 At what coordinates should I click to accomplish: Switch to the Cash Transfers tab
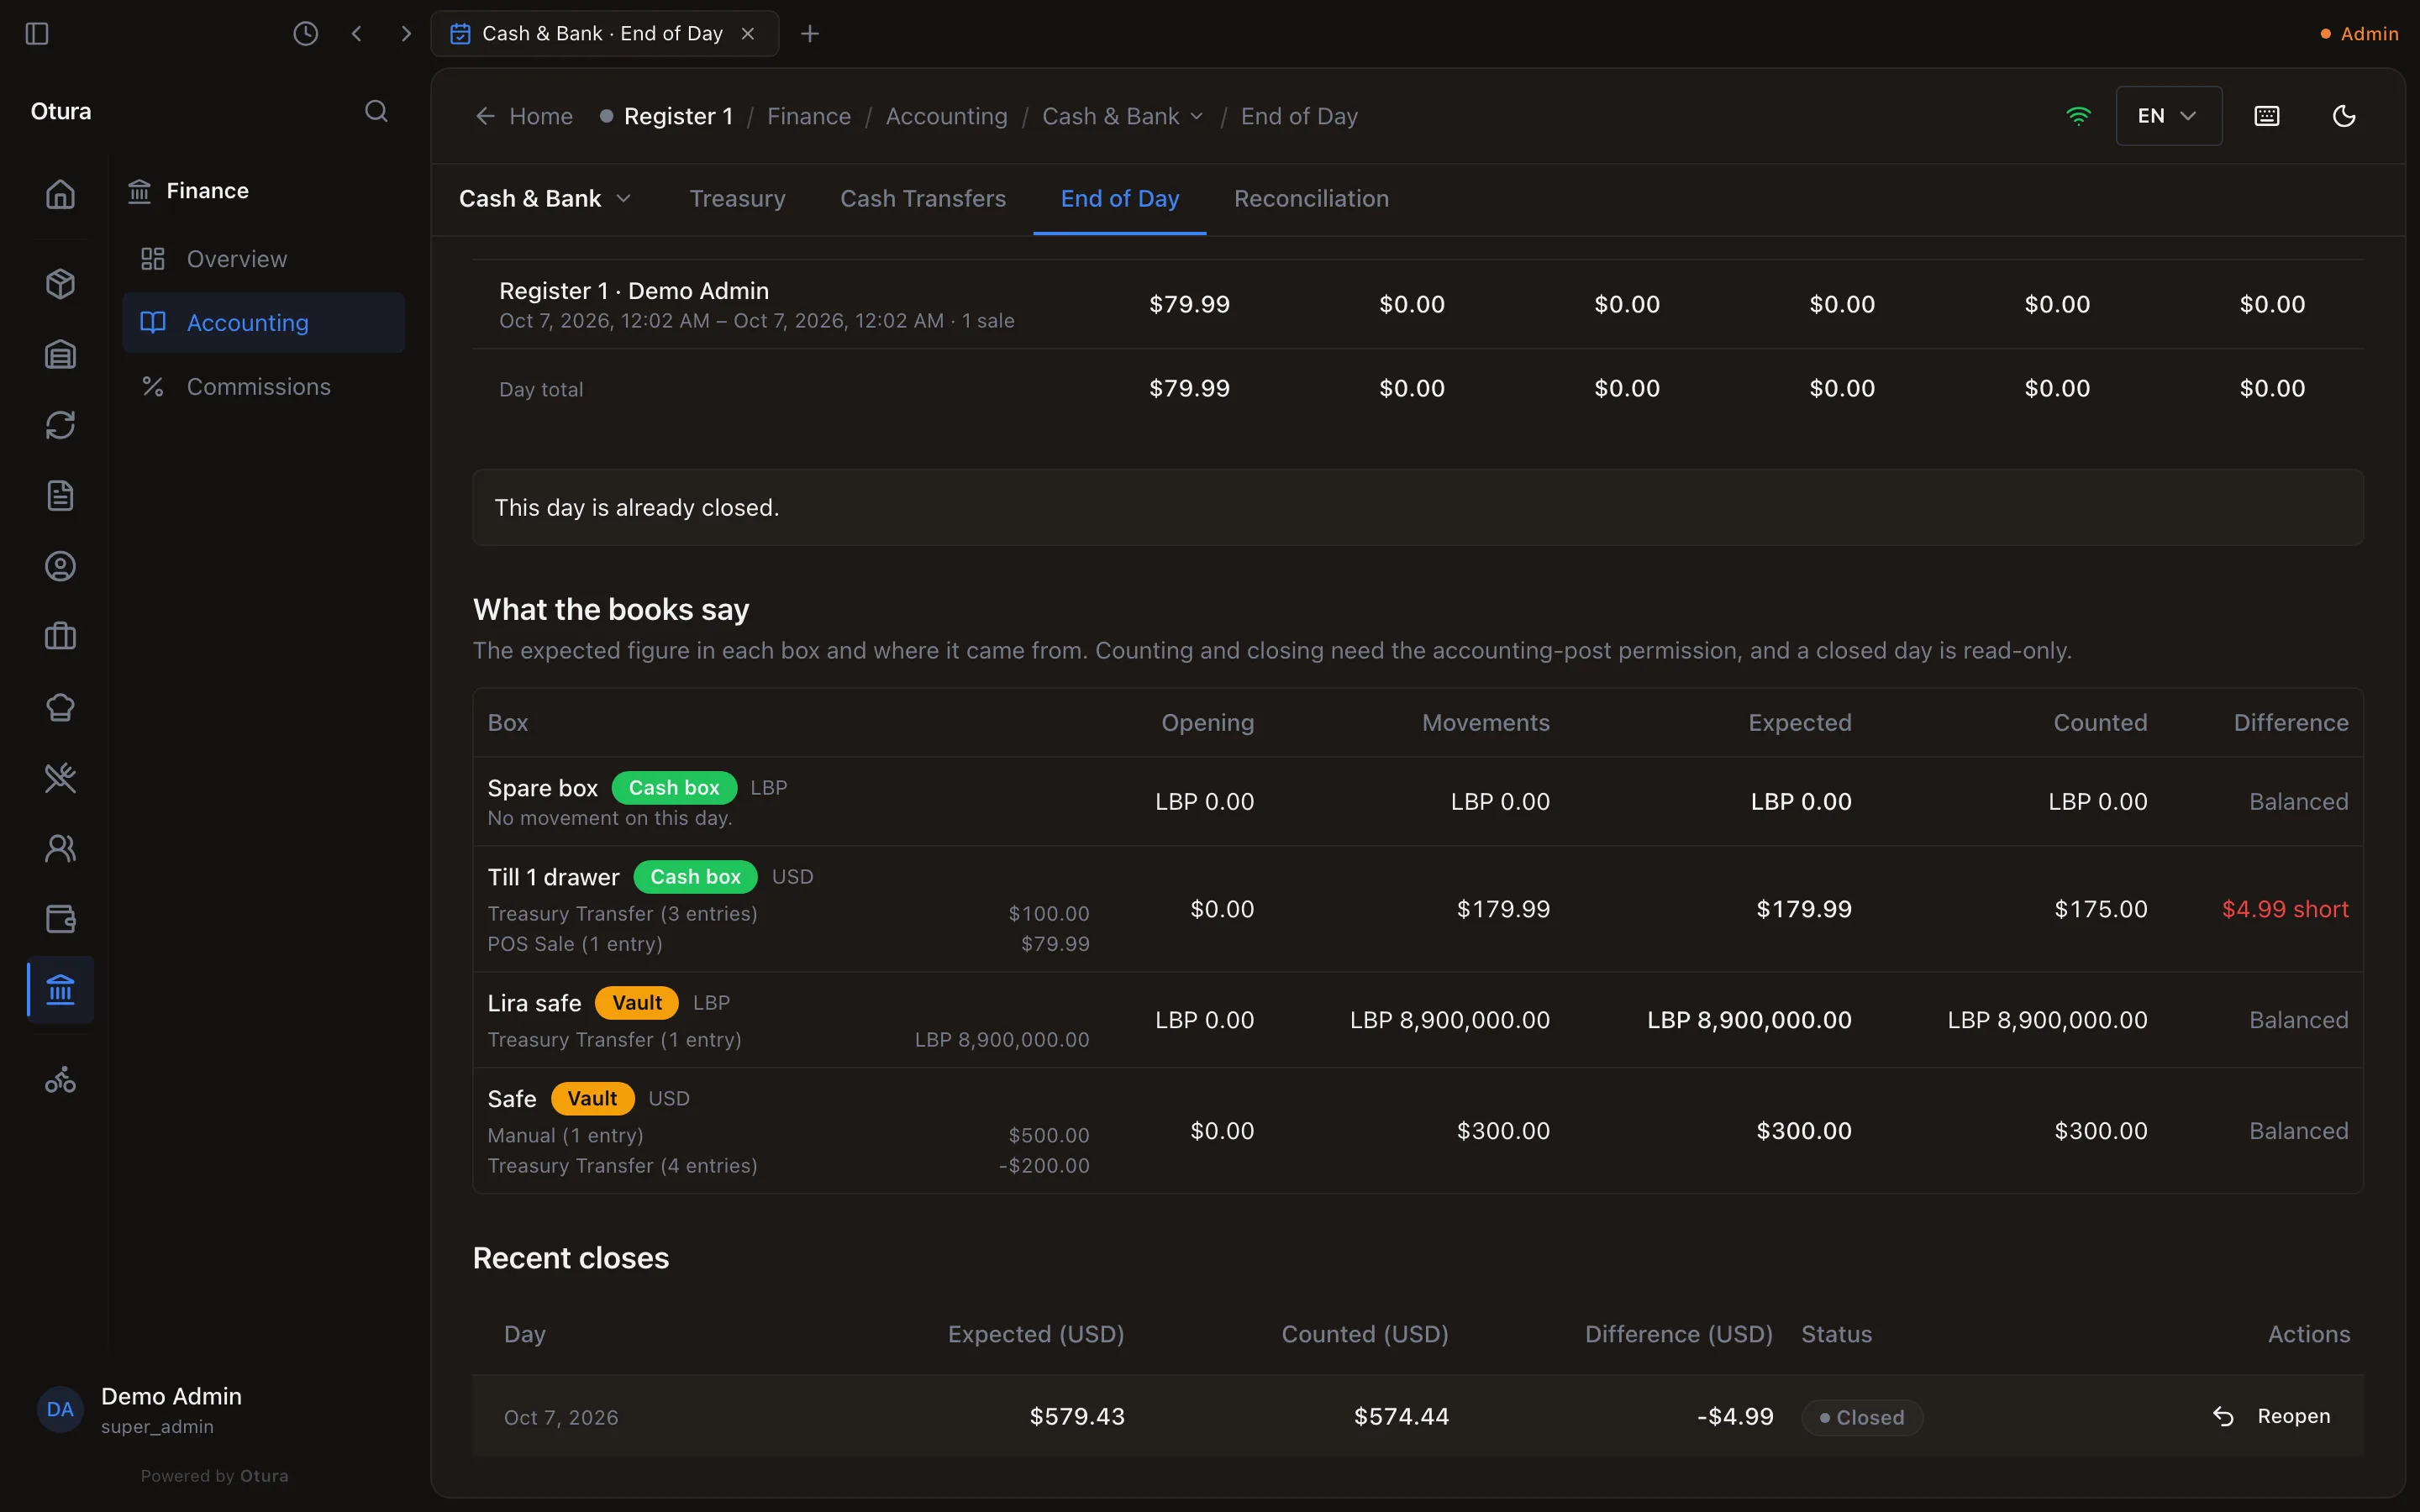pos(922,198)
